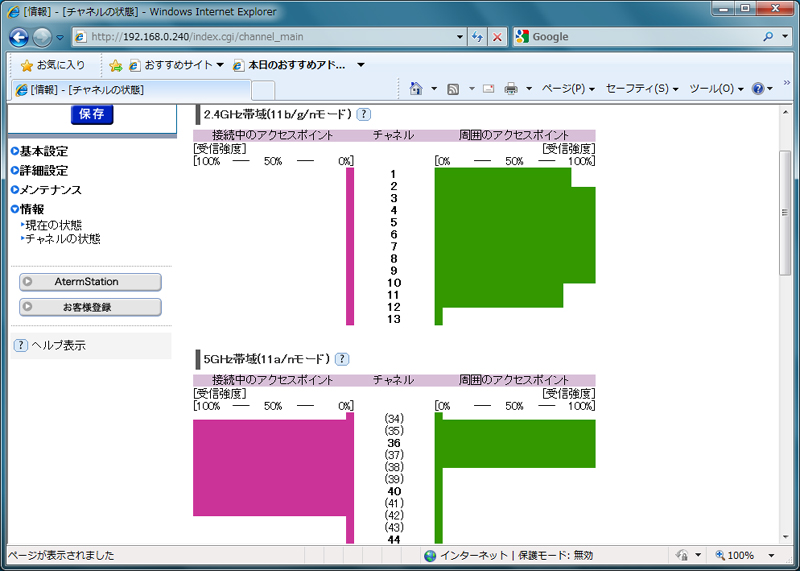The height and width of the screenshot is (571, 800).
Task: Expand the dropdown after 本日のおすすめアド
Action: click(x=361, y=65)
